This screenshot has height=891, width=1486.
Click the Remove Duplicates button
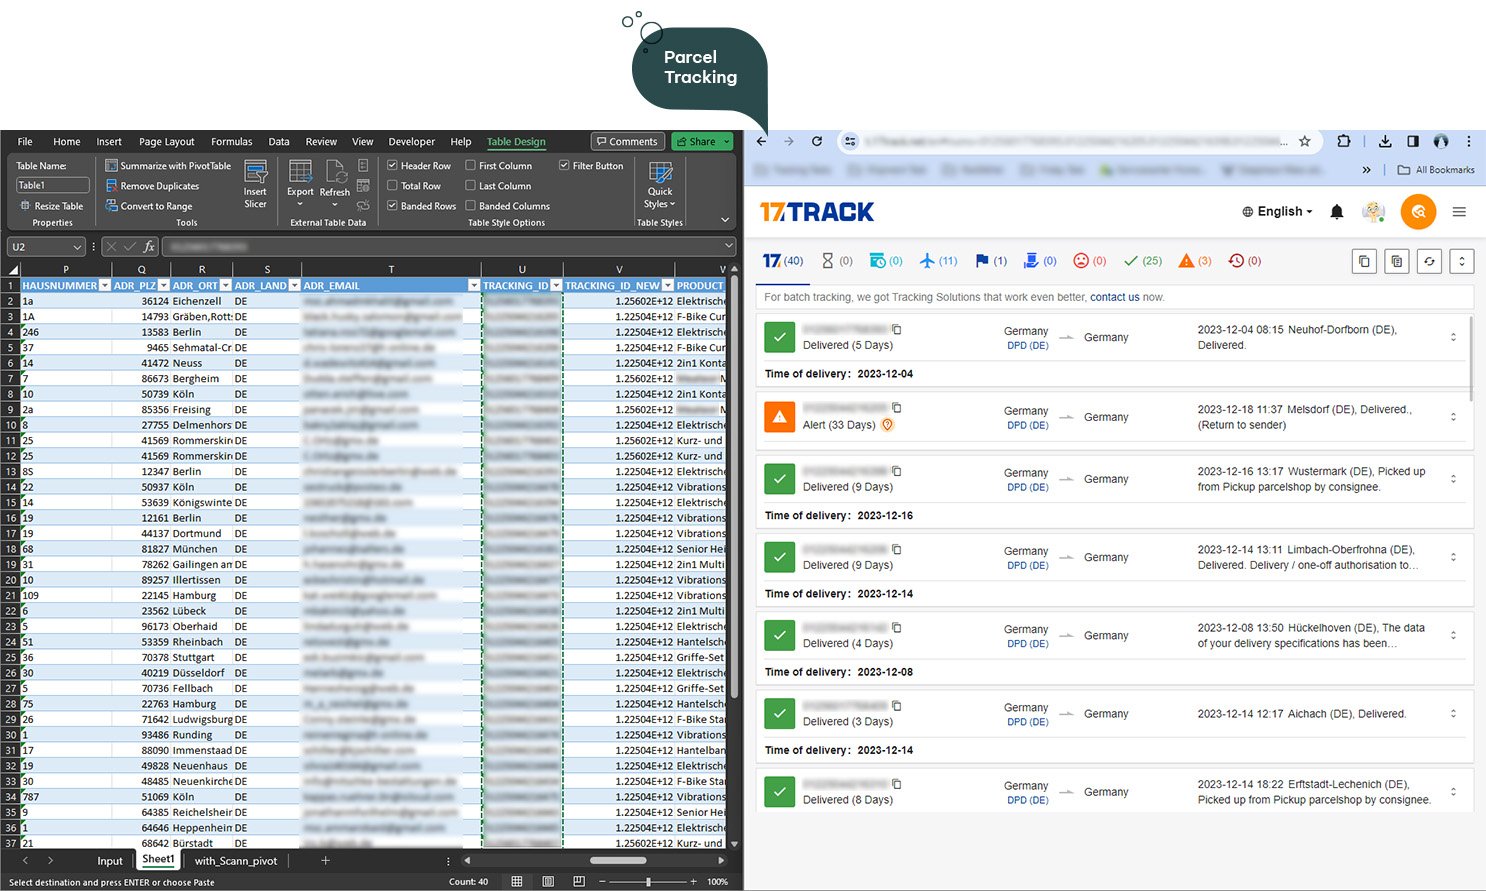click(159, 186)
